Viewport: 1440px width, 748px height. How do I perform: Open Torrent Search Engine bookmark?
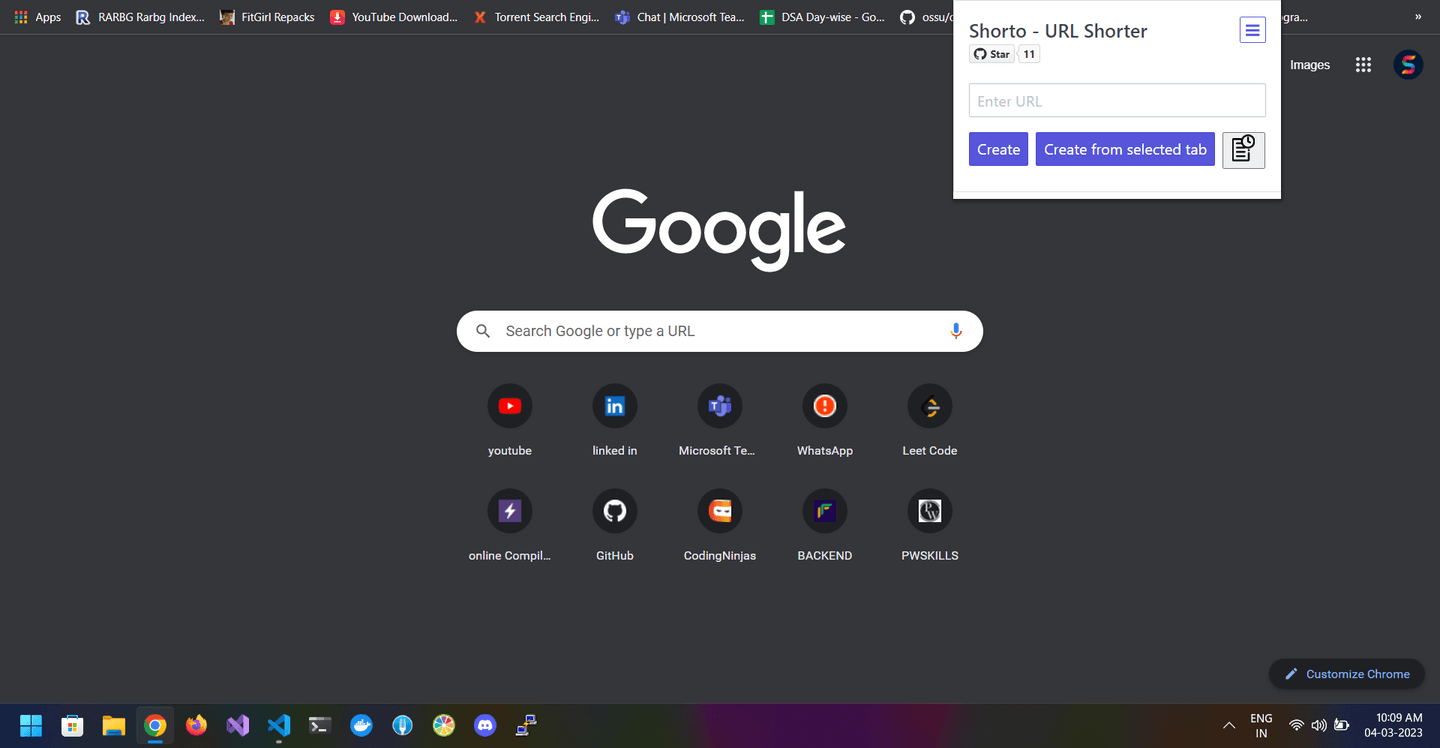pyautogui.click(x=537, y=17)
